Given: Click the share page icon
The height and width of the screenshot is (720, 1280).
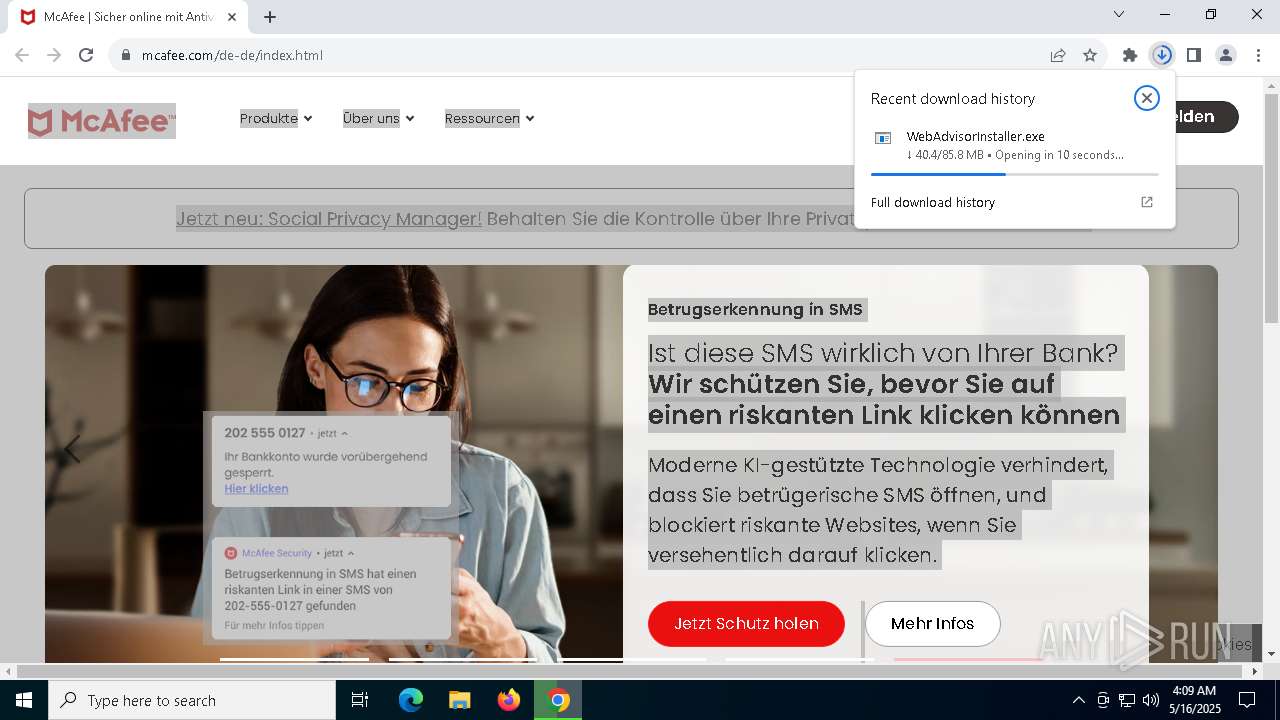Looking at the screenshot, I should [1058, 55].
